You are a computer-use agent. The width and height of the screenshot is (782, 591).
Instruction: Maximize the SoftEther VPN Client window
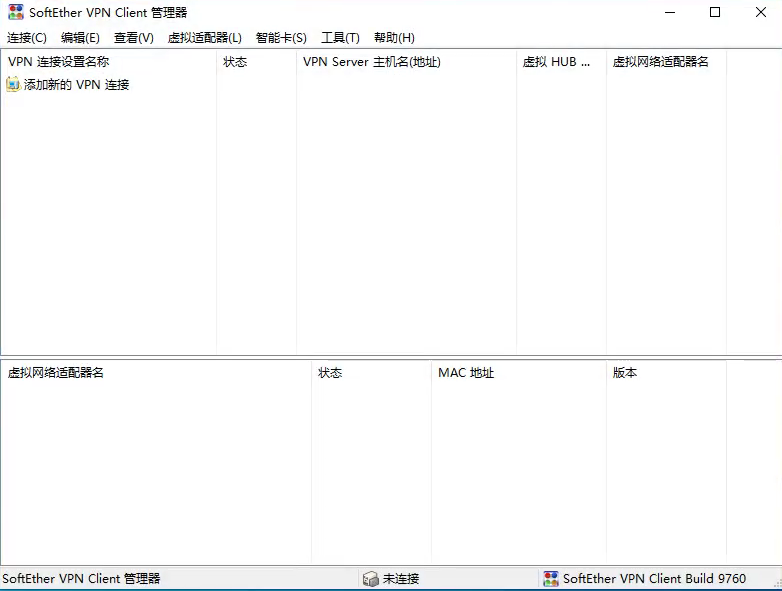(715, 12)
